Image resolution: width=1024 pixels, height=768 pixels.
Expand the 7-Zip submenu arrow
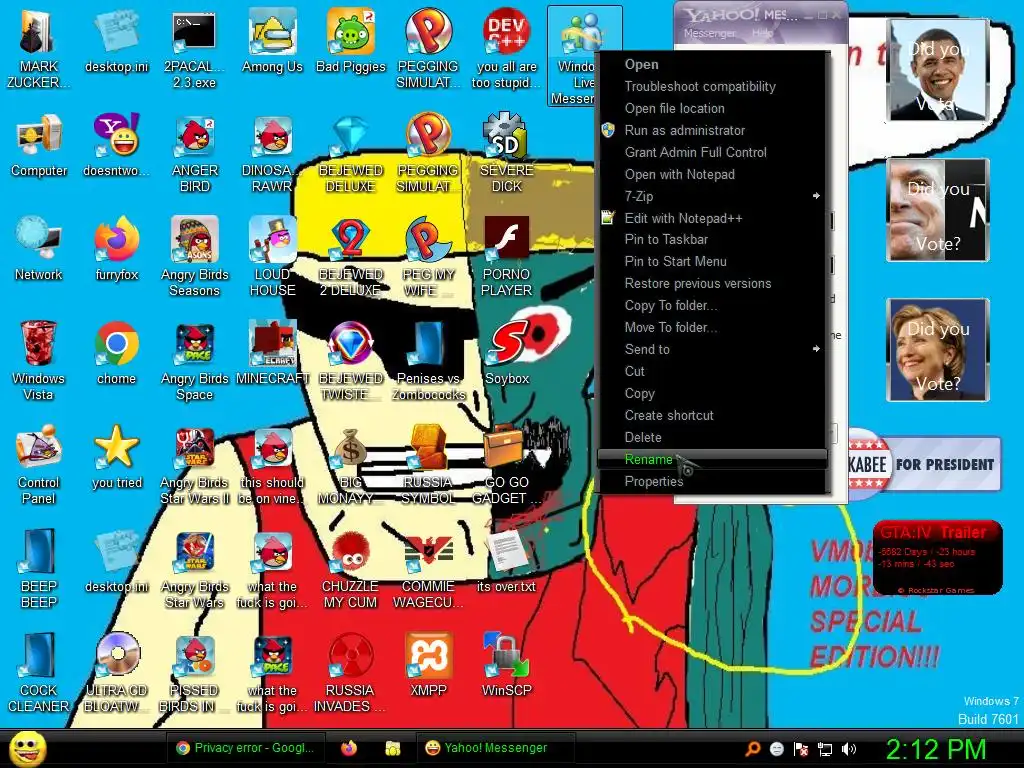[816, 196]
